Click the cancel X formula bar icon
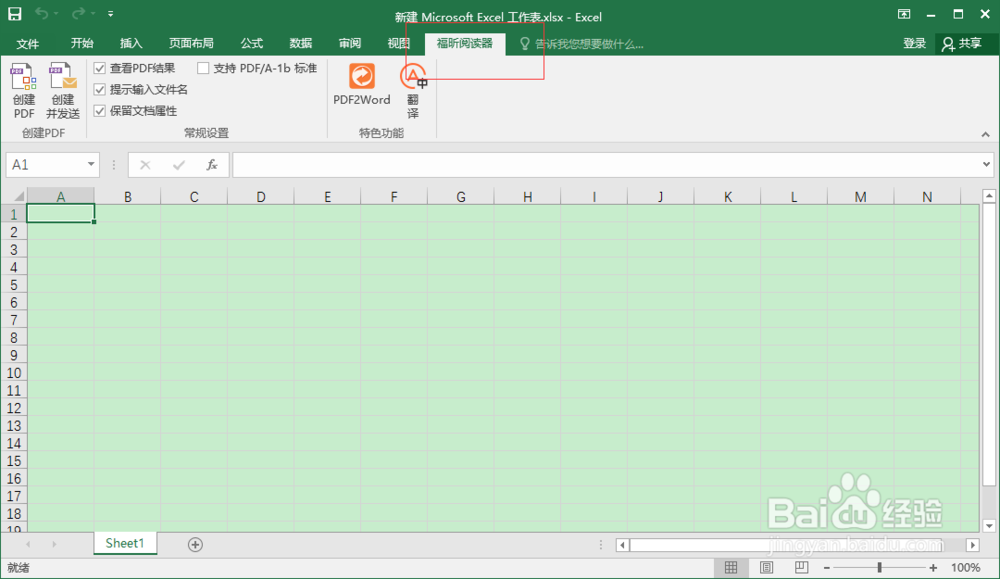 [x=145, y=165]
